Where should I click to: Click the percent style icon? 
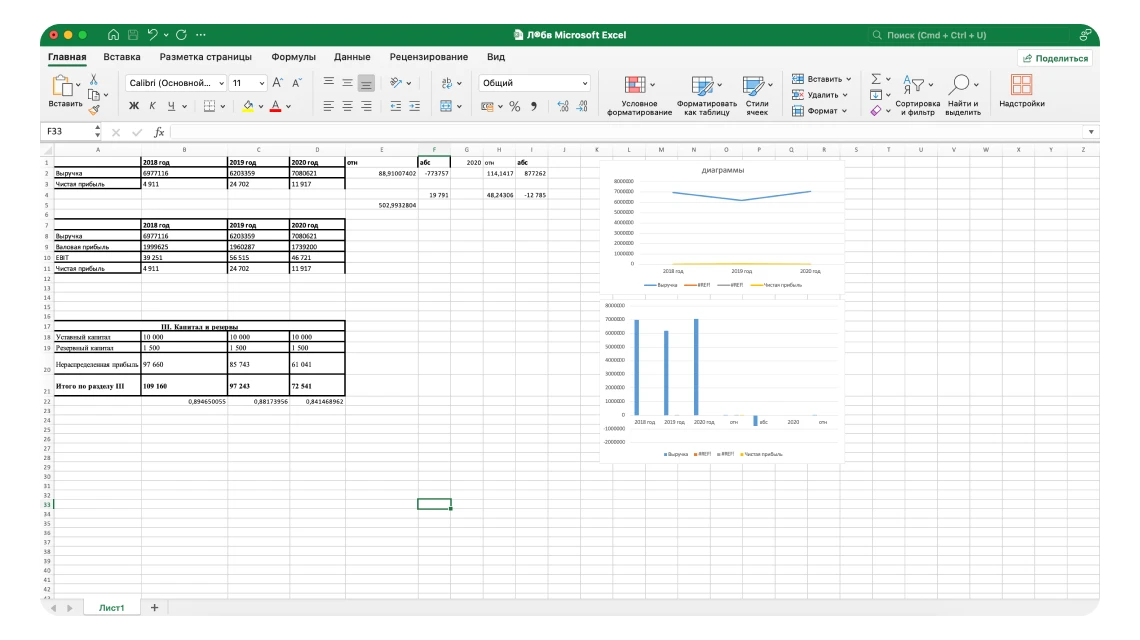(515, 106)
